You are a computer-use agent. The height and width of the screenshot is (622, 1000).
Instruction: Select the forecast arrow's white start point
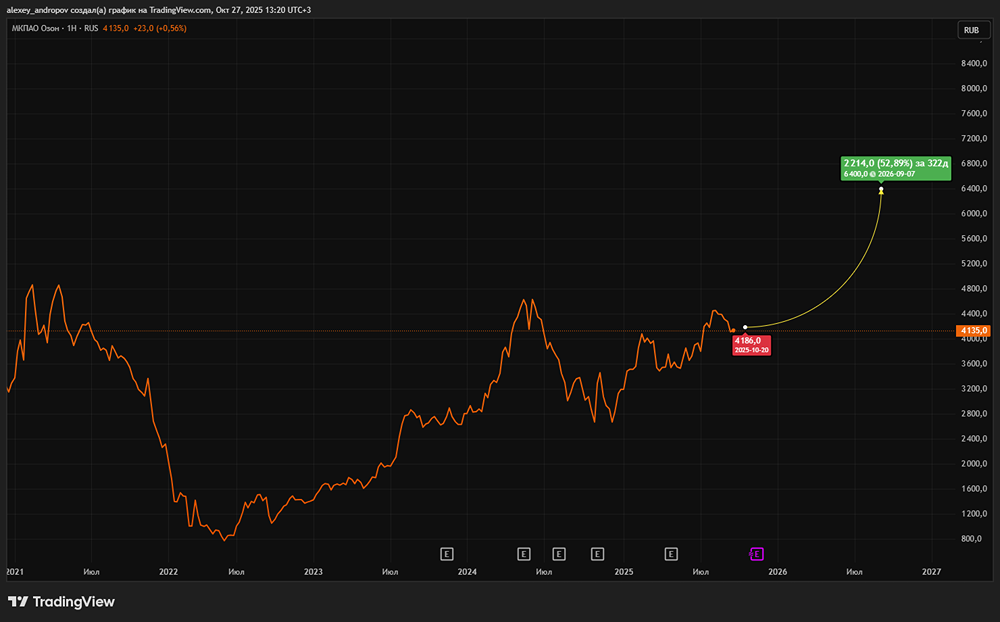(745, 327)
